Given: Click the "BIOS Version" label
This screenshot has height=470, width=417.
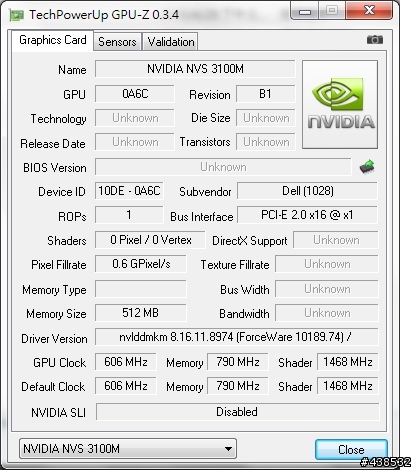Looking at the screenshot, I should coord(55,168).
